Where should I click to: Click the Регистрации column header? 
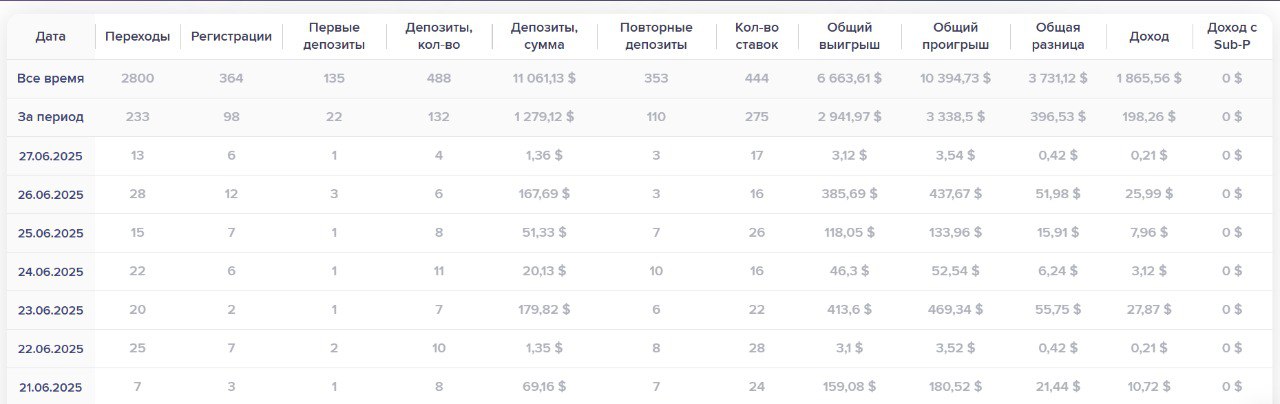coord(231,36)
